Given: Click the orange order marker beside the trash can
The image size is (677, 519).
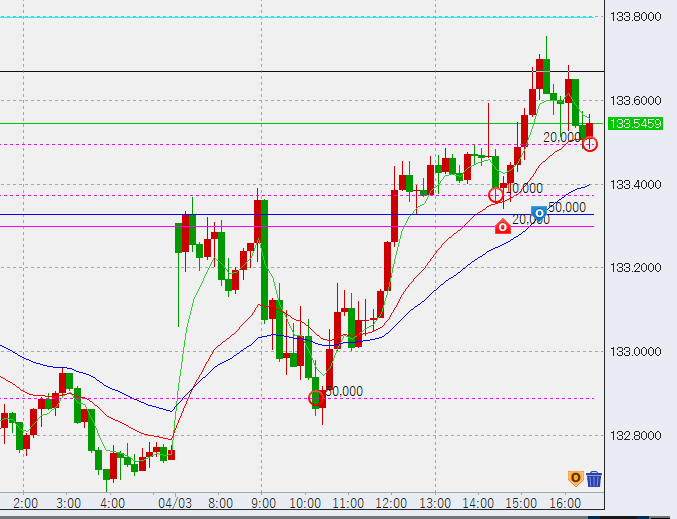Looking at the screenshot, I should pyautogui.click(x=574, y=479).
